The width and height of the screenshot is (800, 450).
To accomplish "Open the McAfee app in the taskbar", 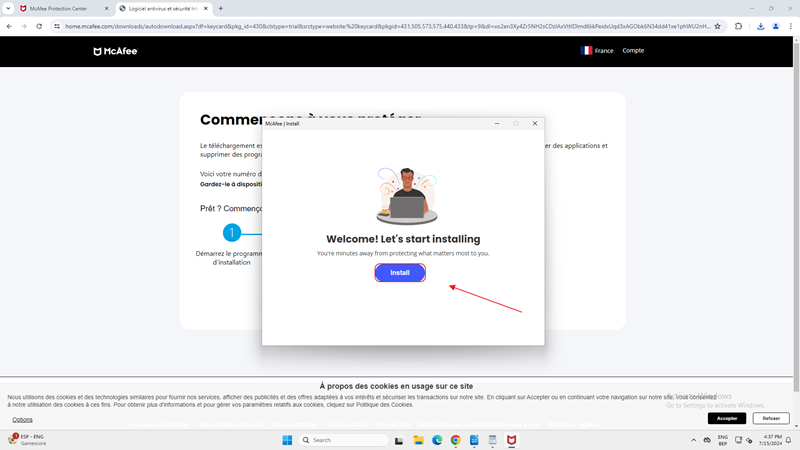I will coord(511,440).
